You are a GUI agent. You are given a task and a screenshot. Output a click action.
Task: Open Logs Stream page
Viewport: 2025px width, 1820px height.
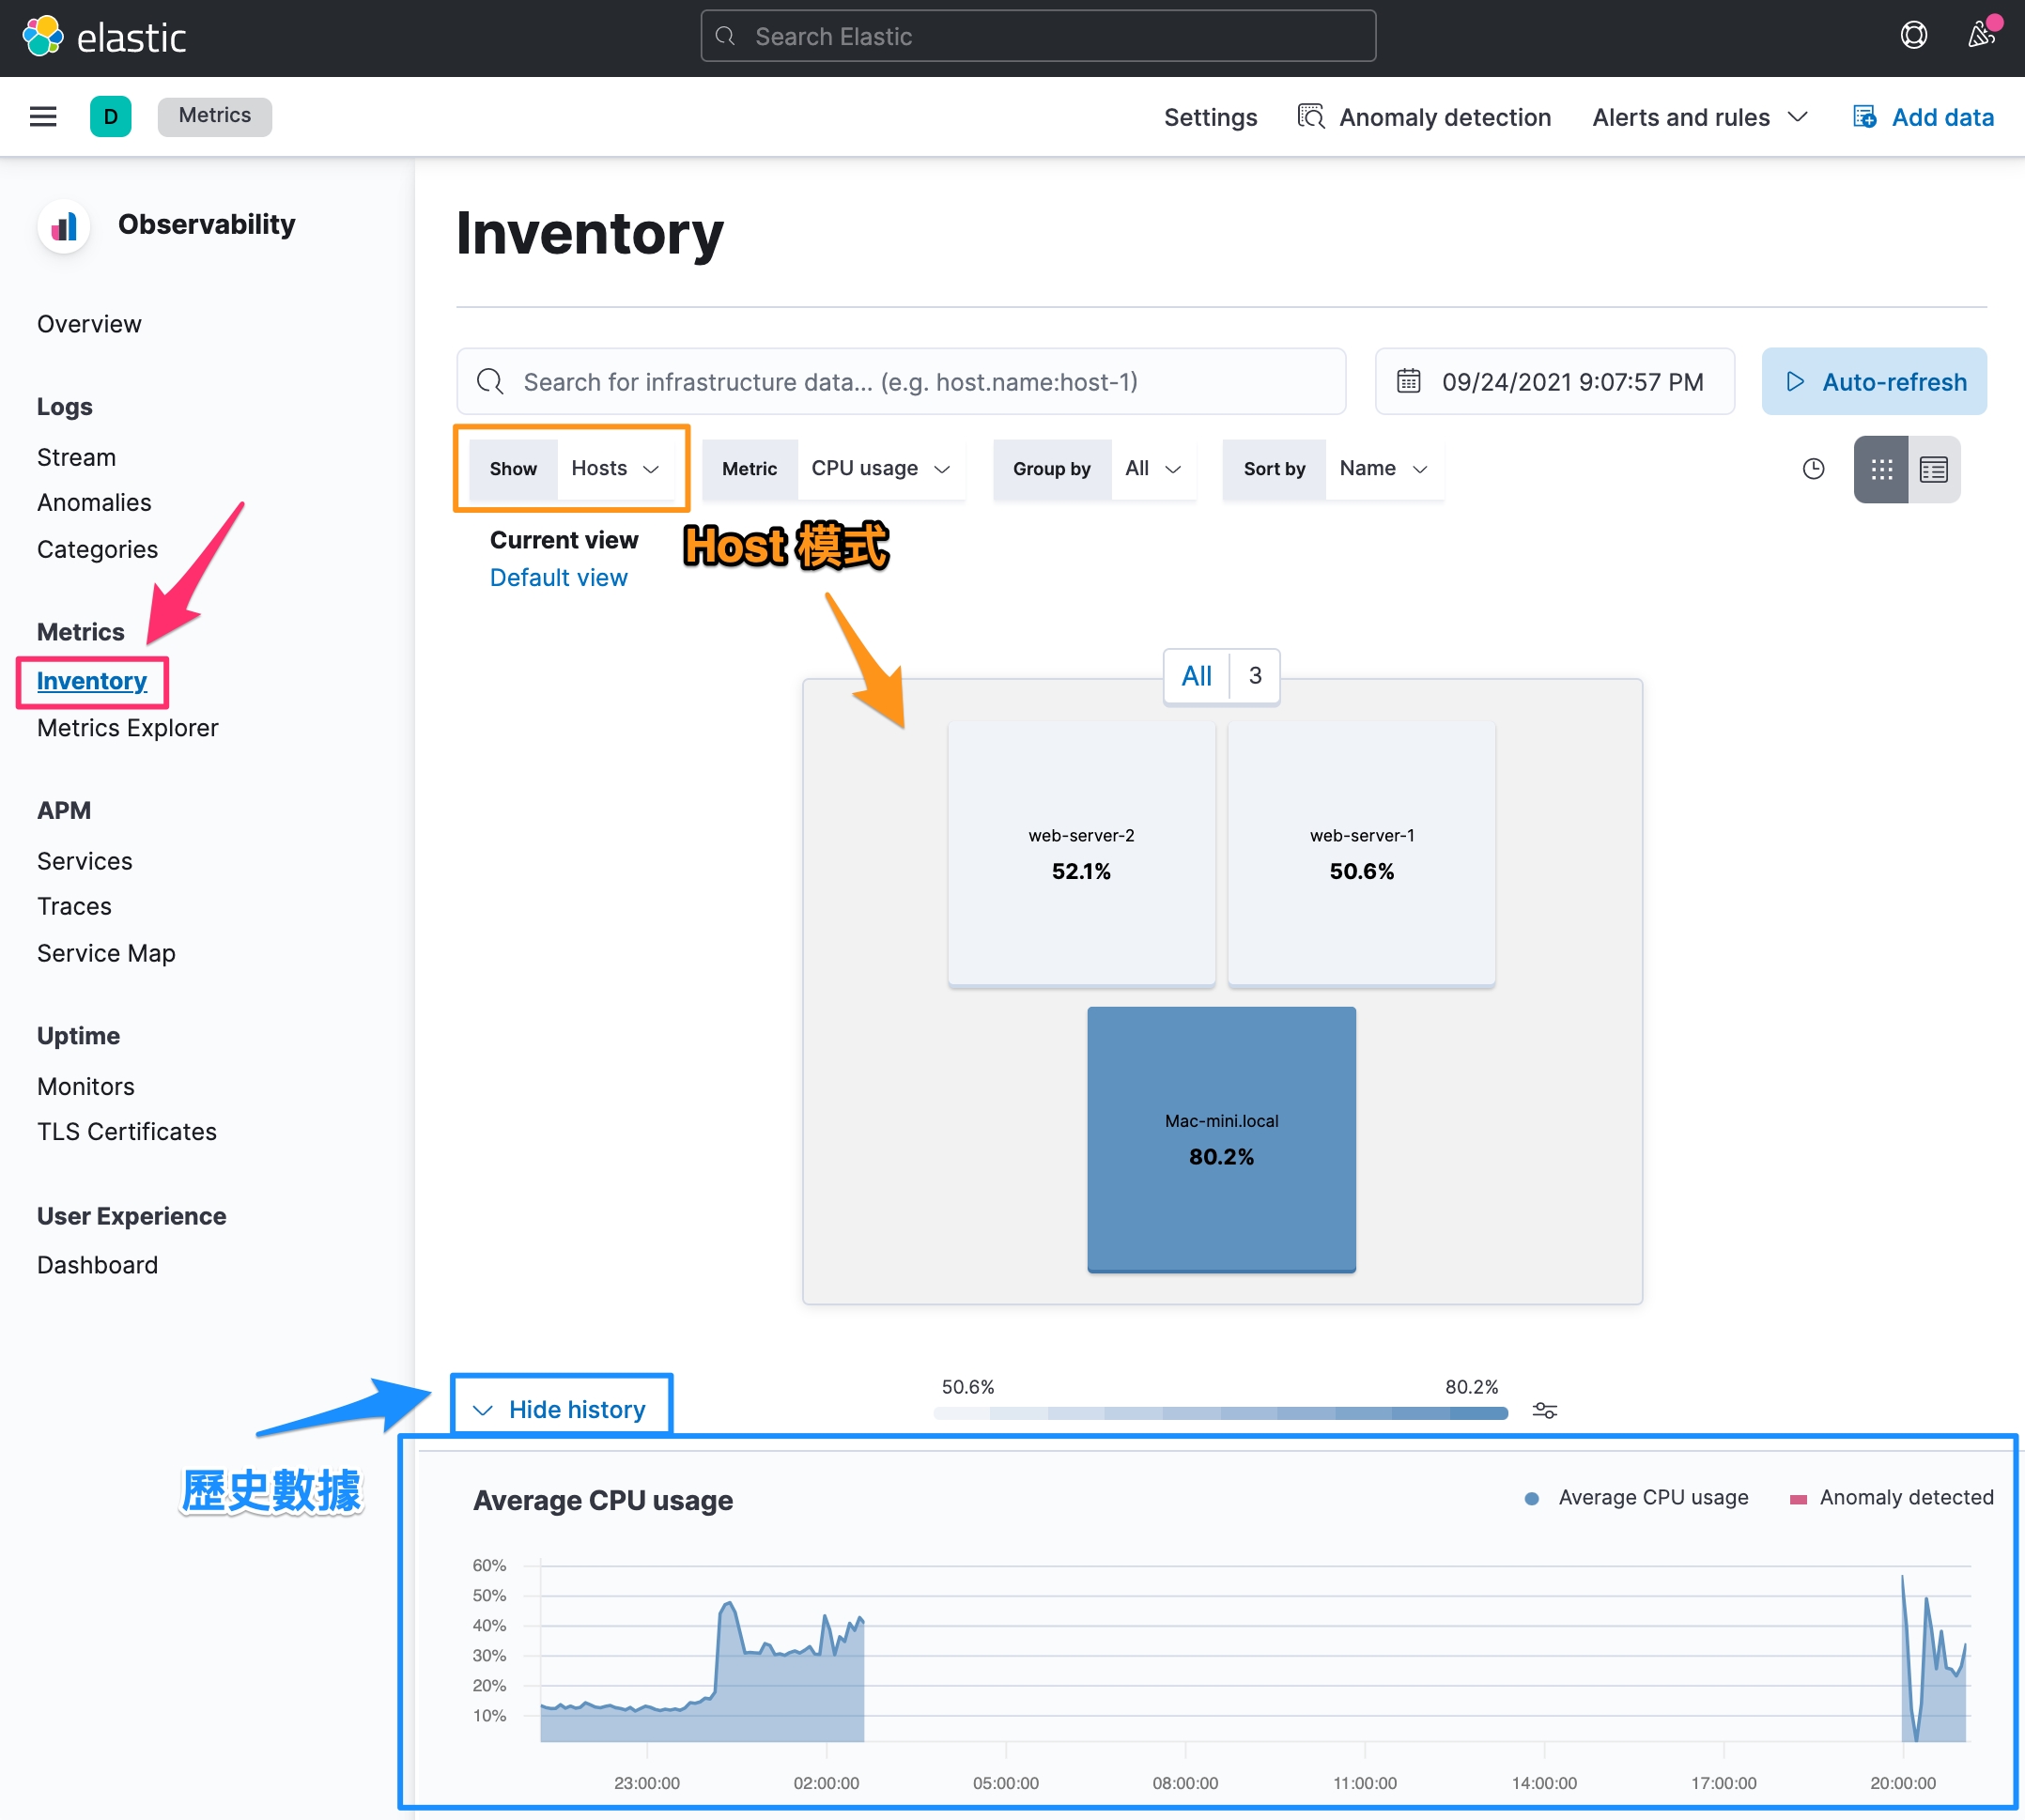point(76,457)
